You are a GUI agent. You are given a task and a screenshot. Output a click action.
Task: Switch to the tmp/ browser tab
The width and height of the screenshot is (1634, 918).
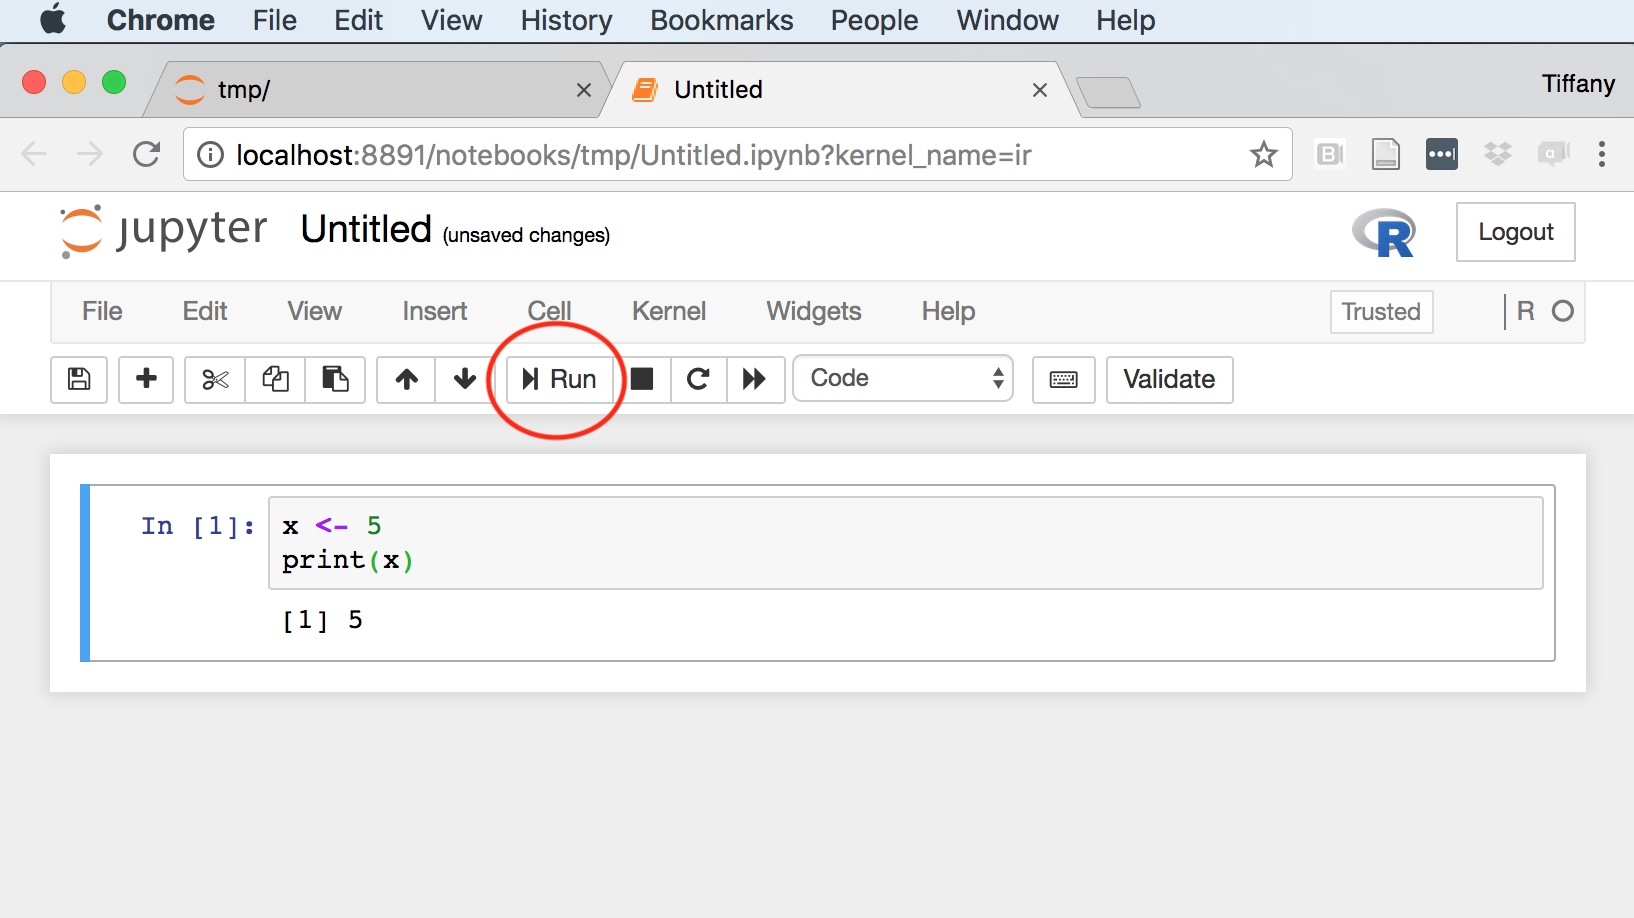click(x=370, y=90)
